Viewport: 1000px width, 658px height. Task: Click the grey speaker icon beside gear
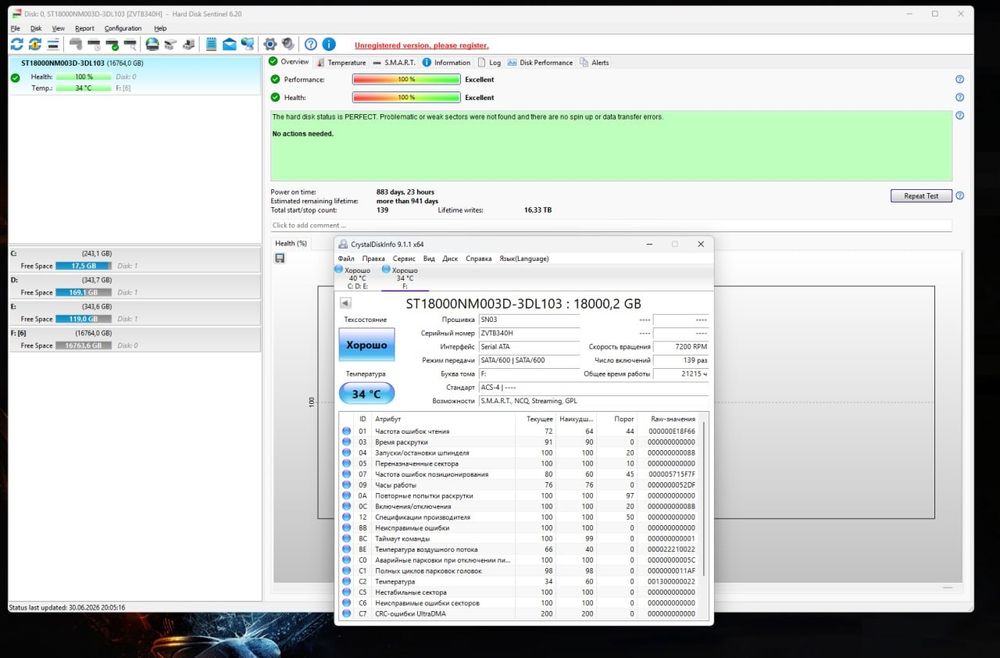click(x=288, y=44)
